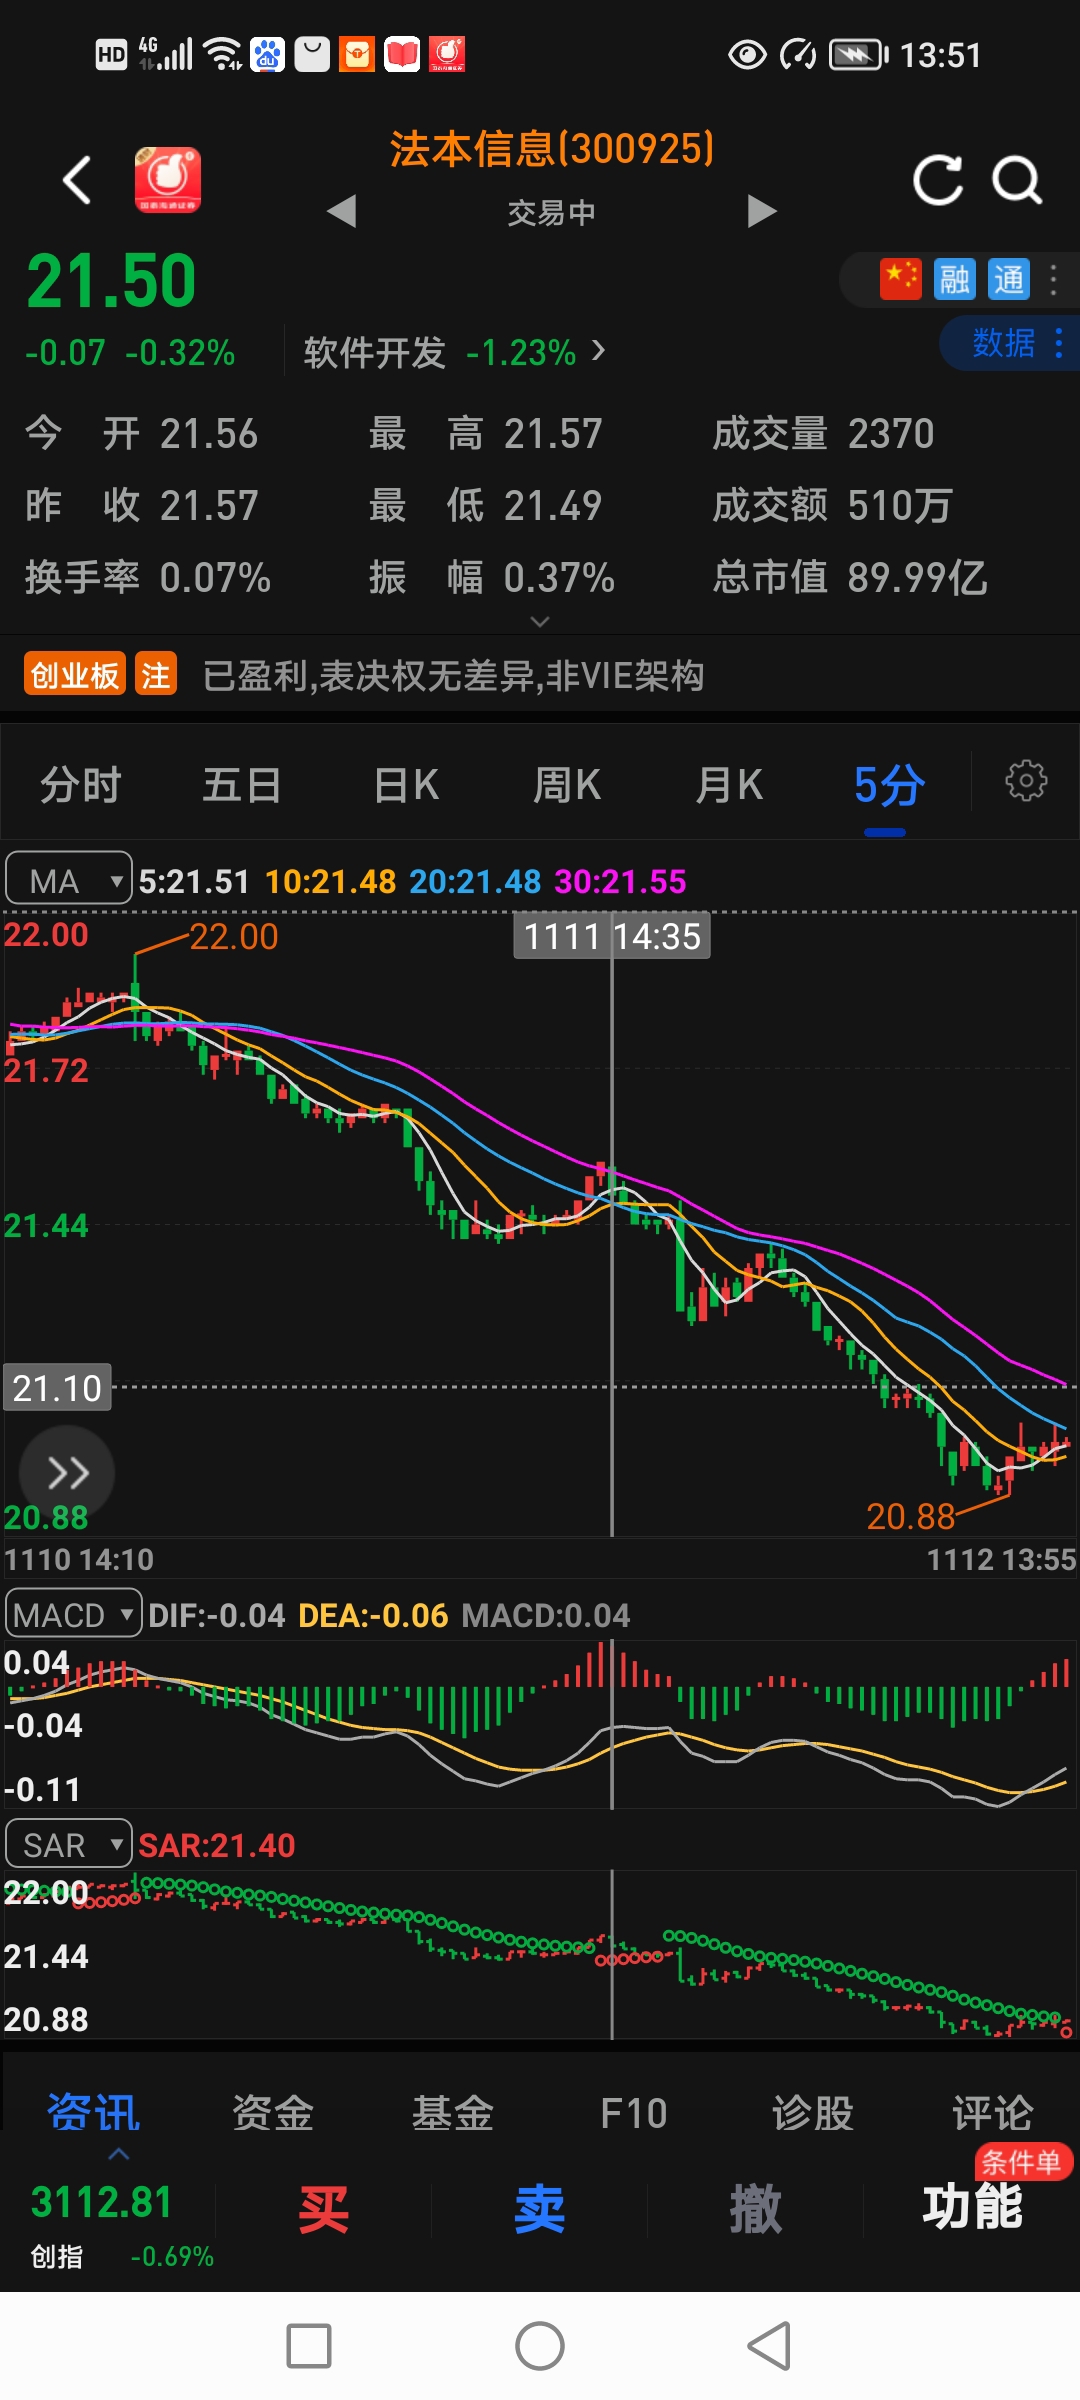The height and width of the screenshot is (2400, 1080).
Task: Tap Android recent apps square button
Action: click(x=309, y=2346)
